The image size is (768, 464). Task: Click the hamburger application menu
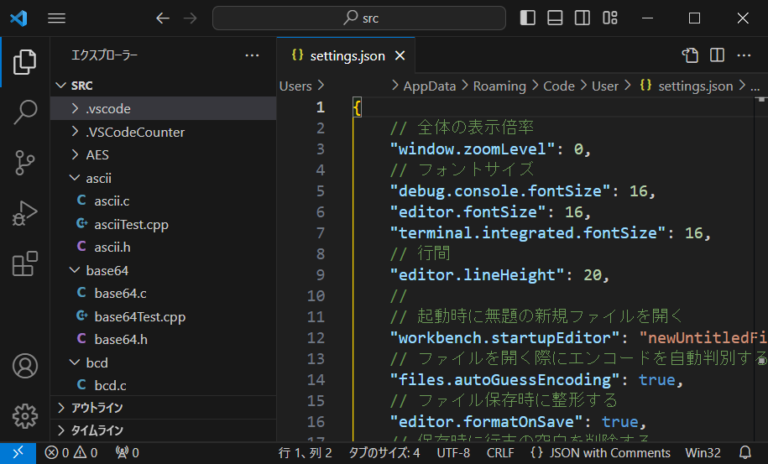(57, 18)
